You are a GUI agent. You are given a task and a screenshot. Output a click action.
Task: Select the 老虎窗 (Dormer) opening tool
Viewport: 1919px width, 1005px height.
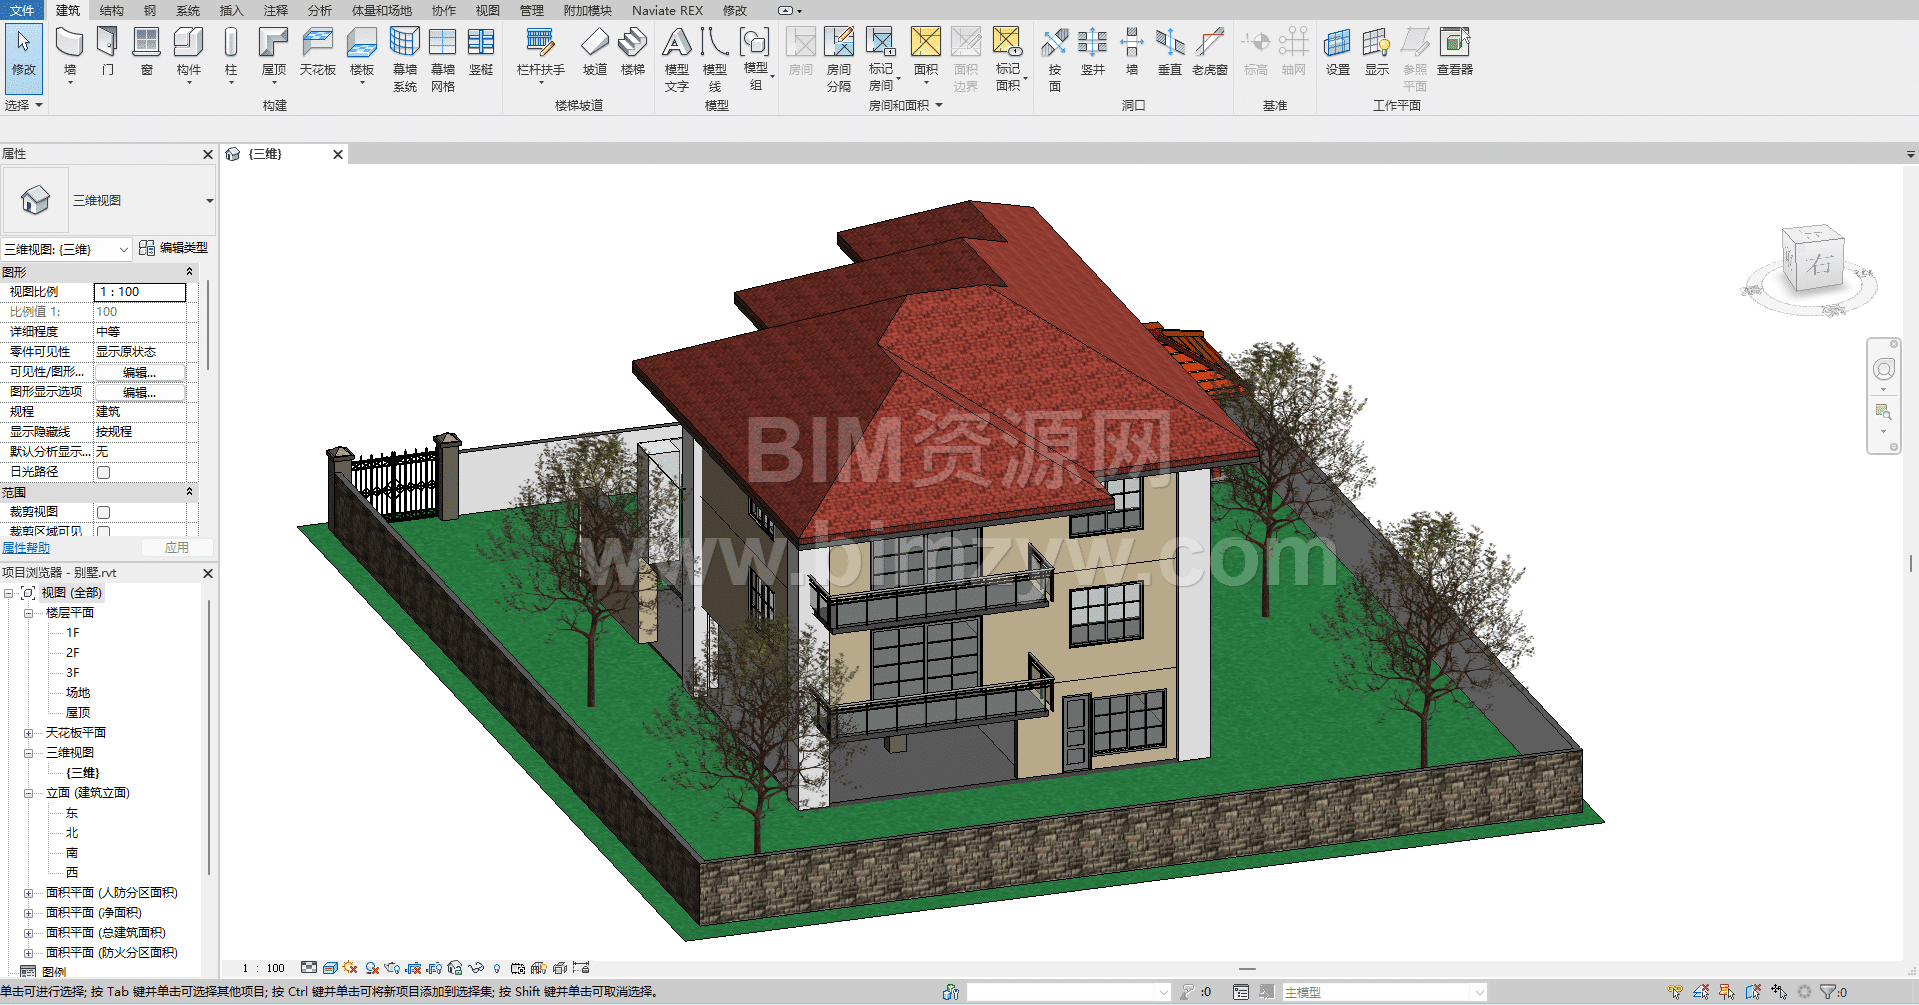click(1210, 52)
